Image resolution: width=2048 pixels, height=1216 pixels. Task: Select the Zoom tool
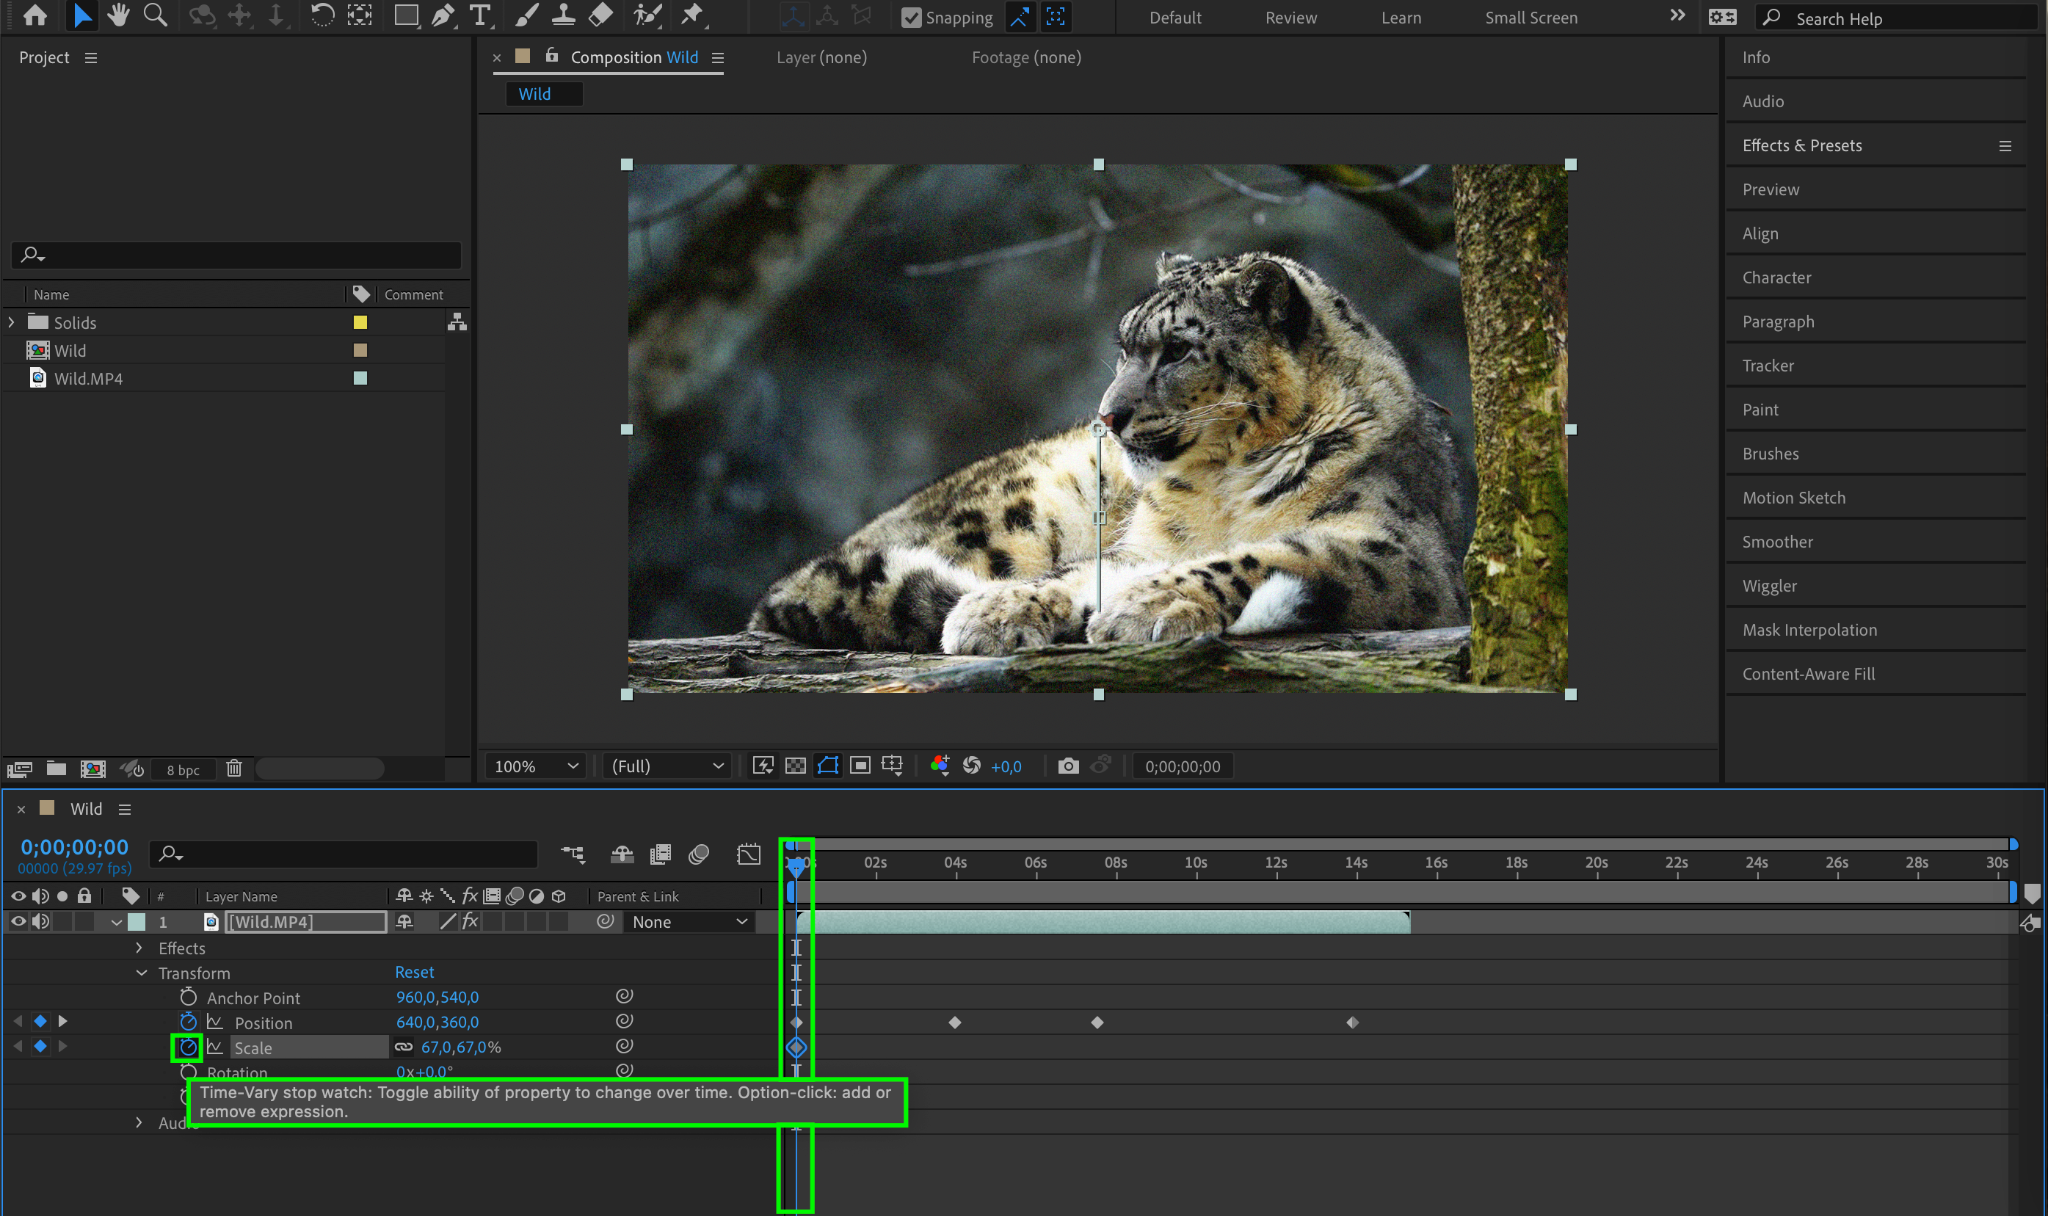click(x=155, y=15)
